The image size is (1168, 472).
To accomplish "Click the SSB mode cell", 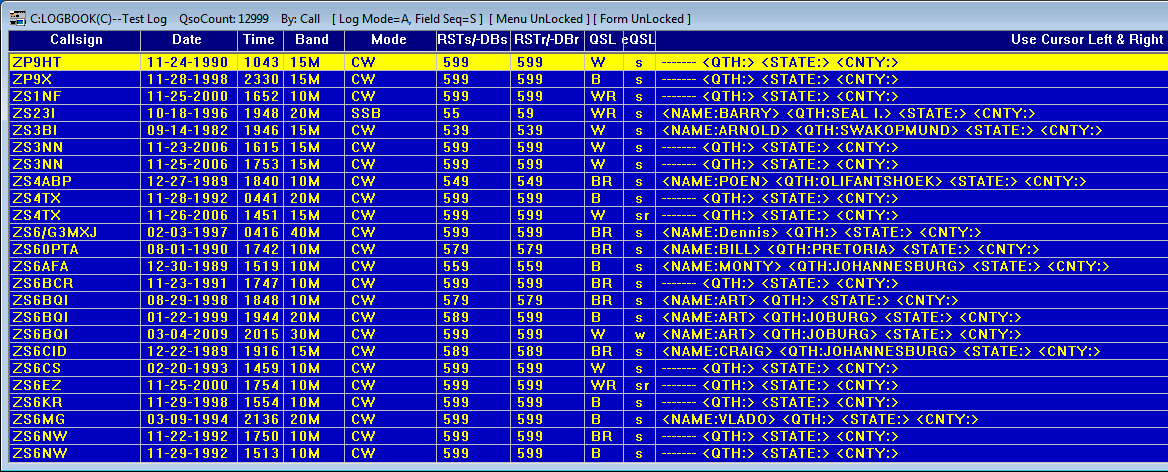I will [365, 113].
